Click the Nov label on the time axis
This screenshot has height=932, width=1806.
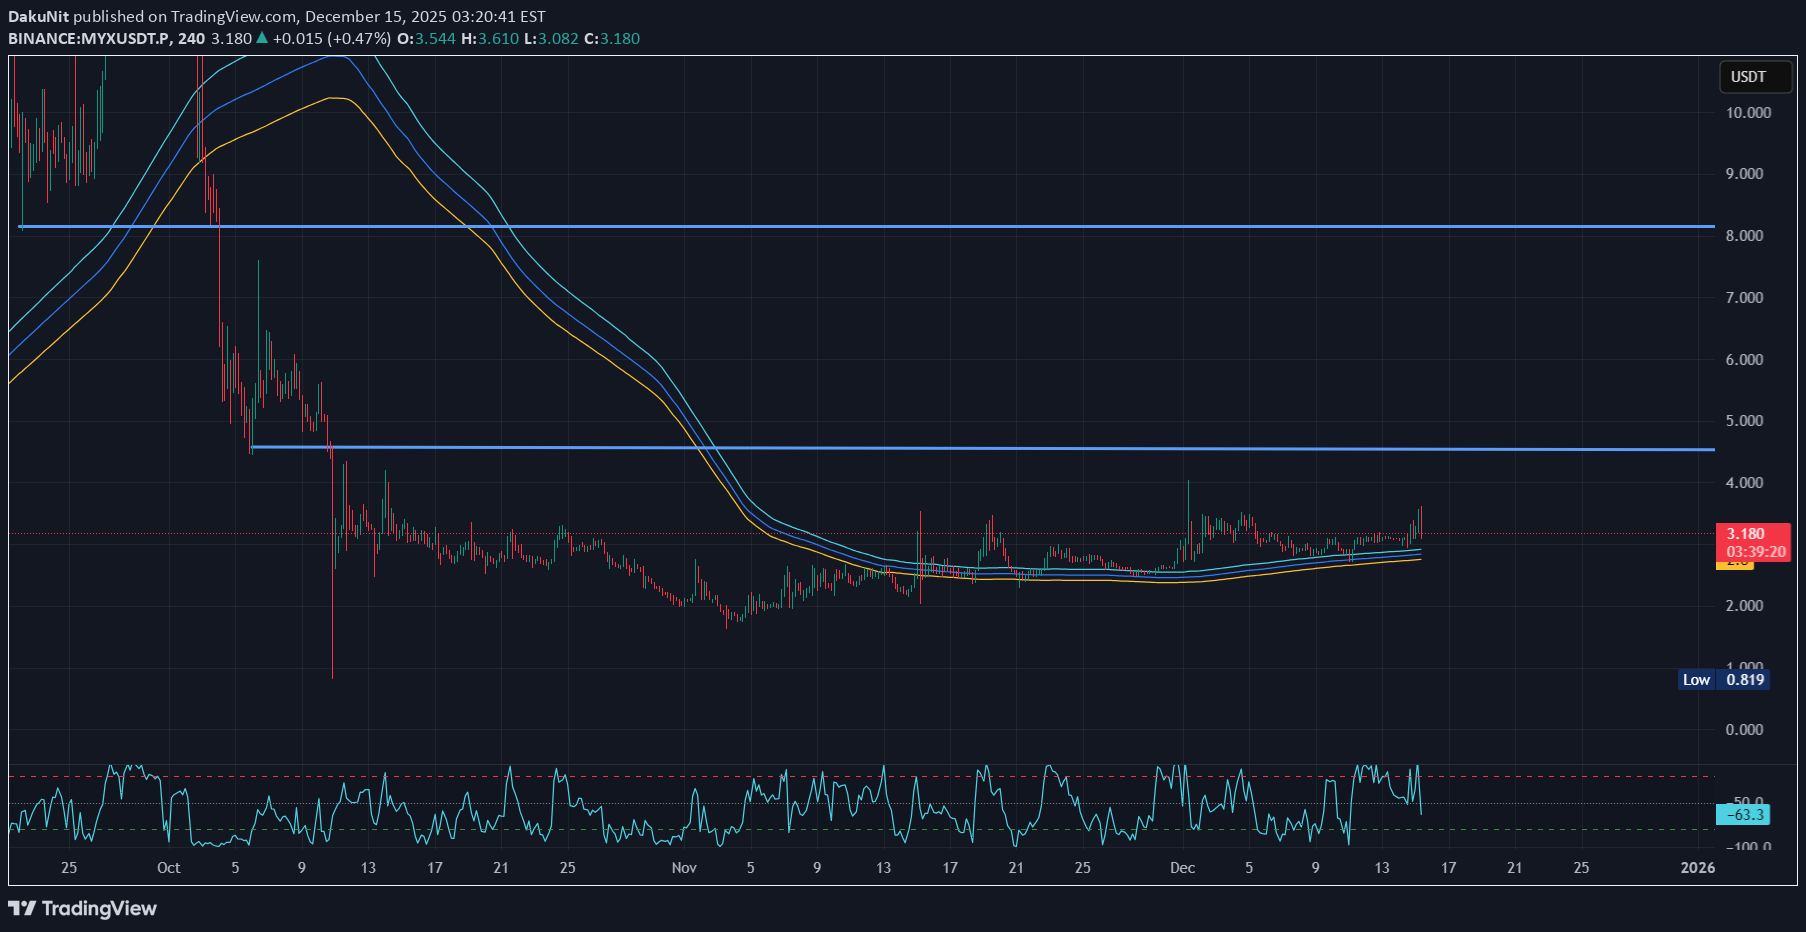684,868
